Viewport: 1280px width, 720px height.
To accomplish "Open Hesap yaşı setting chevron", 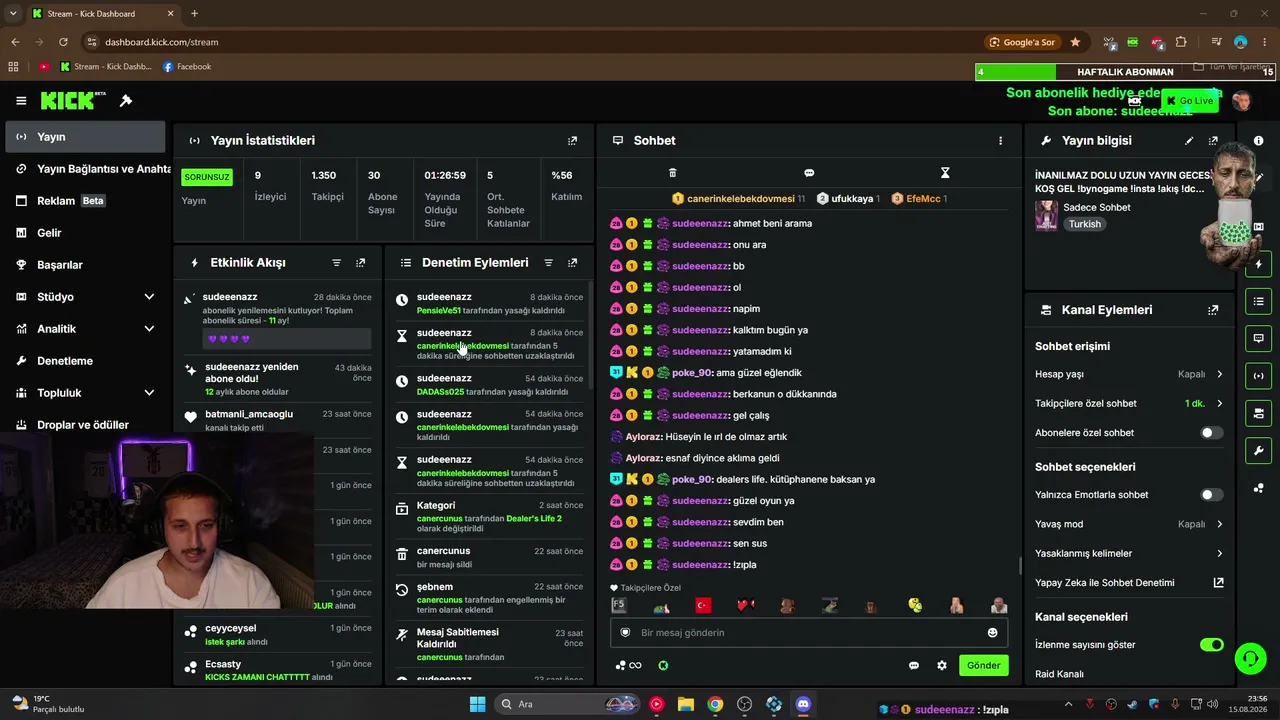I will click(1219, 375).
